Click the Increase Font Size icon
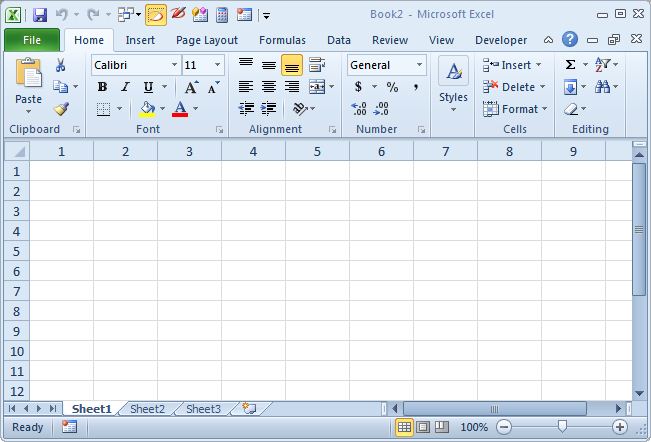 [x=191, y=87]
